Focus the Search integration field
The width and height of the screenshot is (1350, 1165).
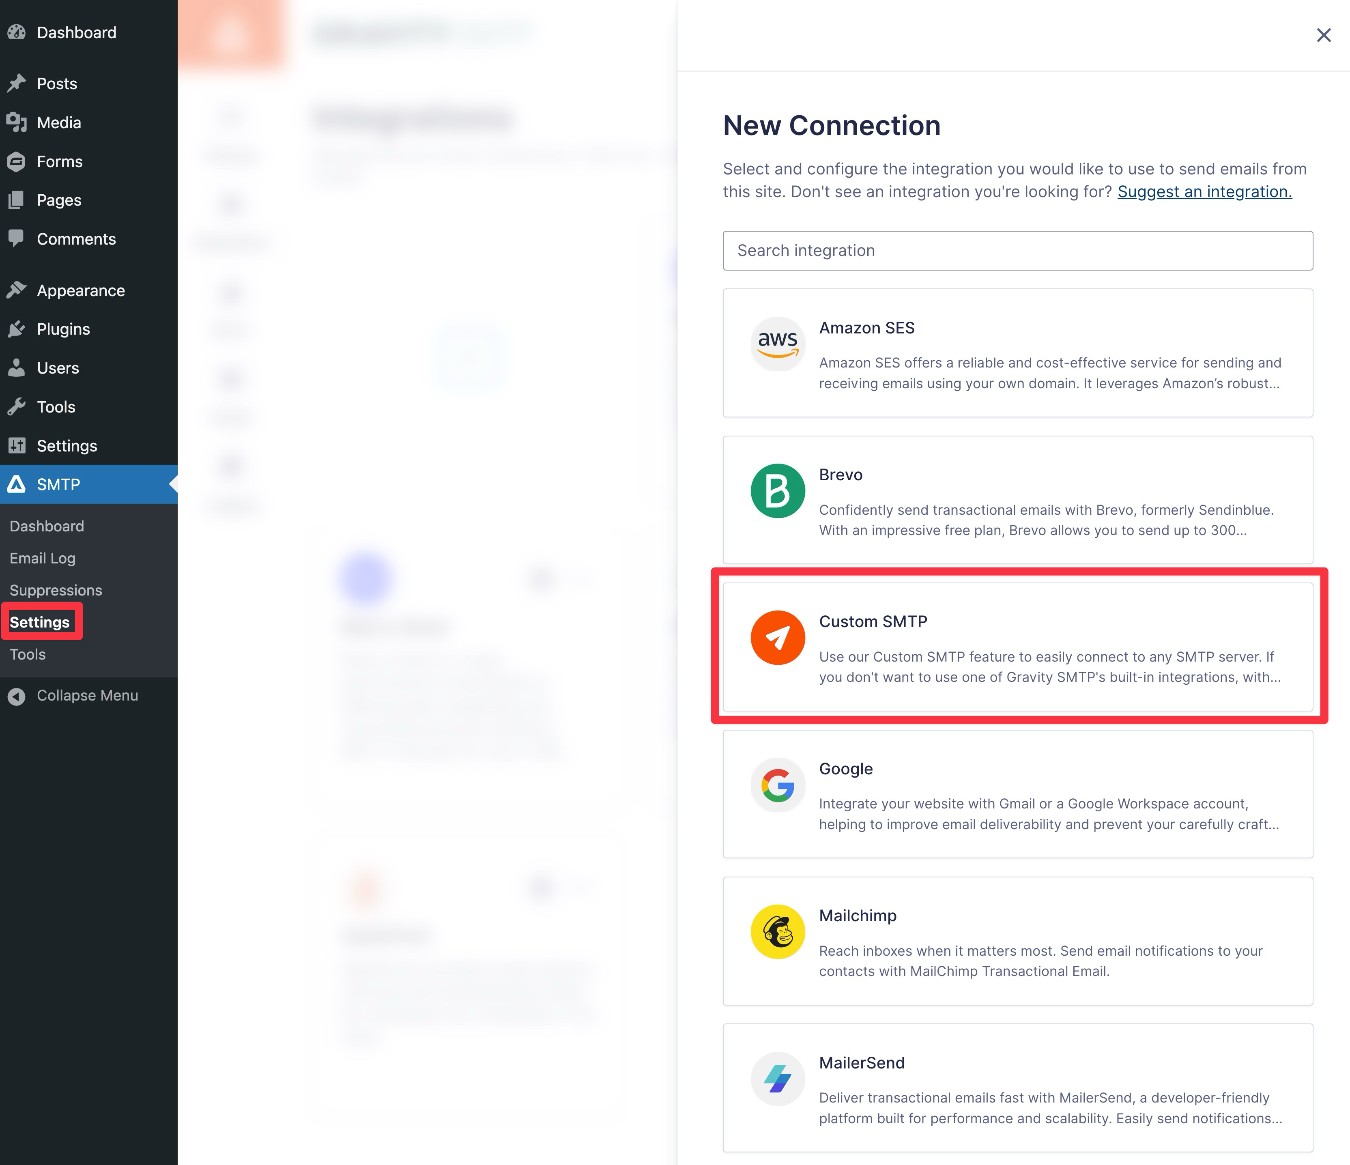pos(1017,251)
